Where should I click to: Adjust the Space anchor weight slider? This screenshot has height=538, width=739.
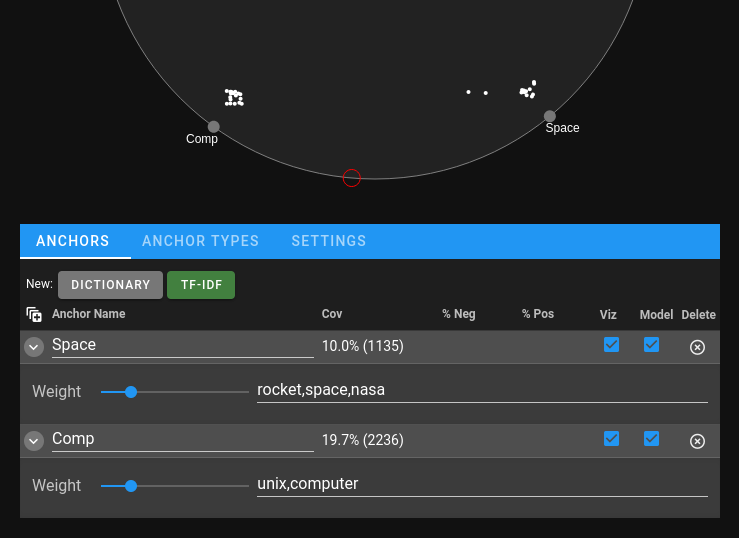pos(131,392)
